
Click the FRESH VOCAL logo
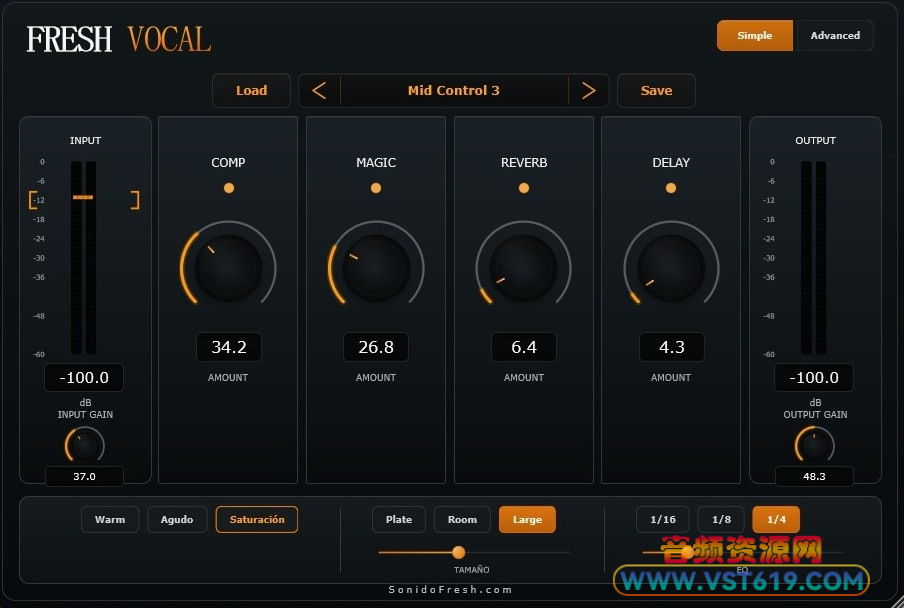[119, 39]
